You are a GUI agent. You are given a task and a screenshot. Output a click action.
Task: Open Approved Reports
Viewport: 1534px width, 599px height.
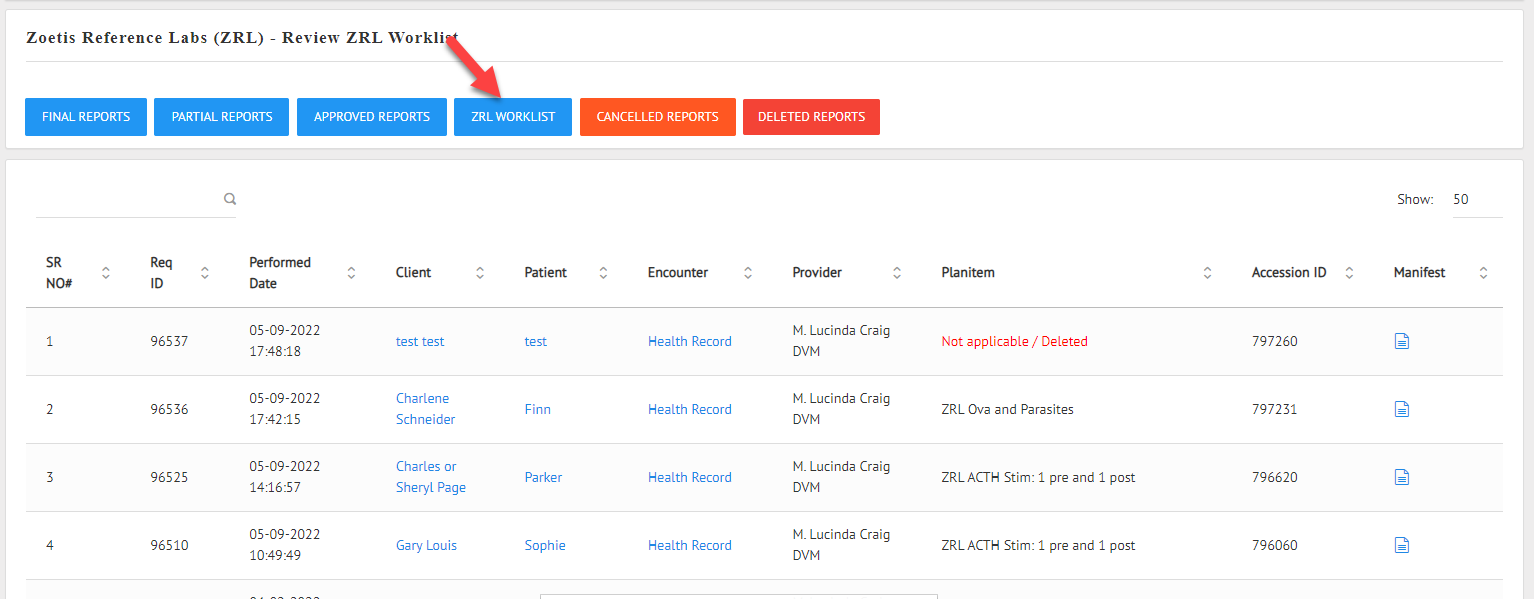(372, 117)
